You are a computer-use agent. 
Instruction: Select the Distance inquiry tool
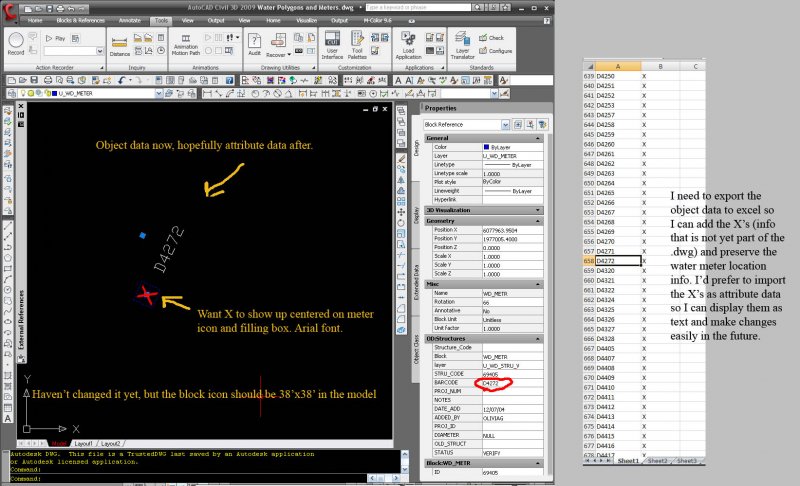(119, 46)
